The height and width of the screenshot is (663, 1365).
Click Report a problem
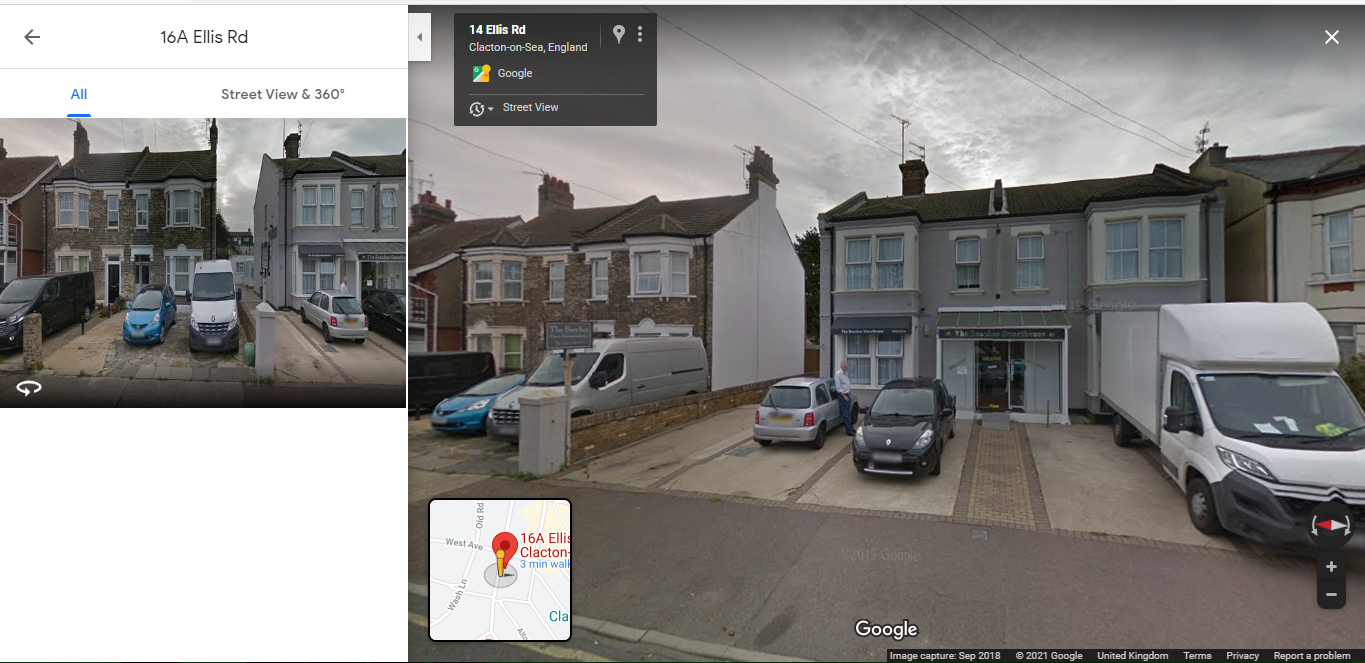pyautogui.click(x=1312, y=656)
